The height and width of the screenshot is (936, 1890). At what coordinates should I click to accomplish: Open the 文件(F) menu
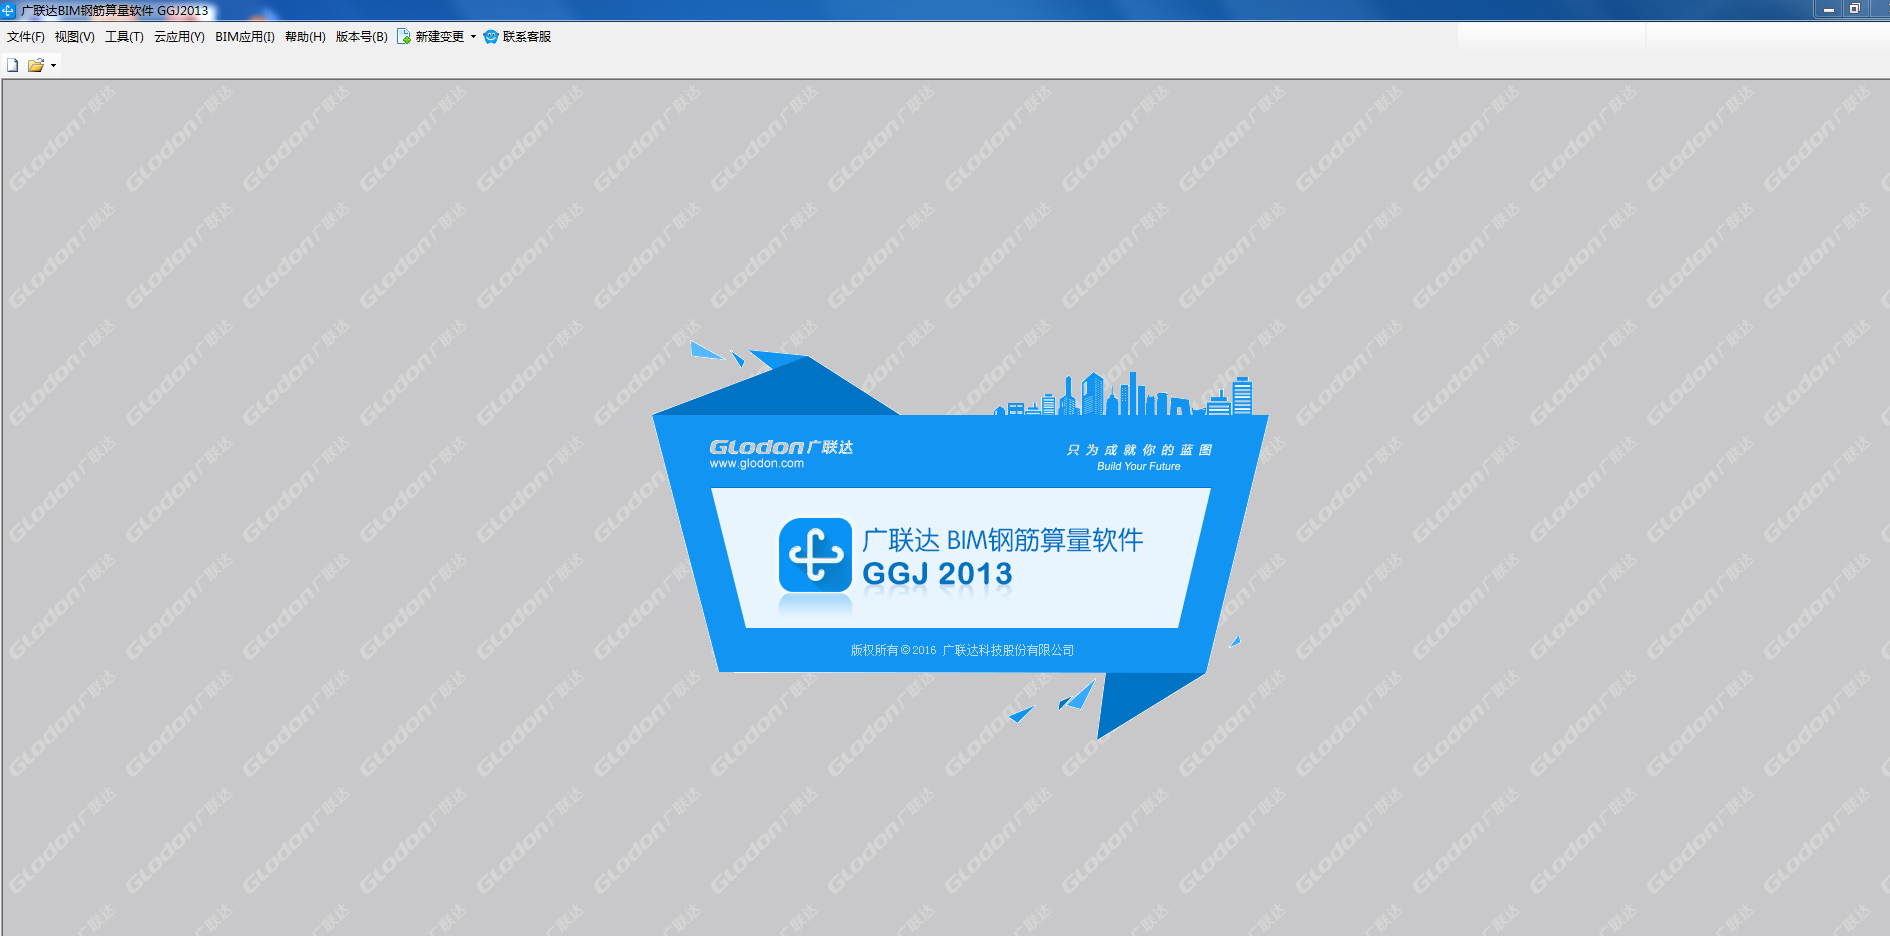pyautogui.click(x=26, y=37)
